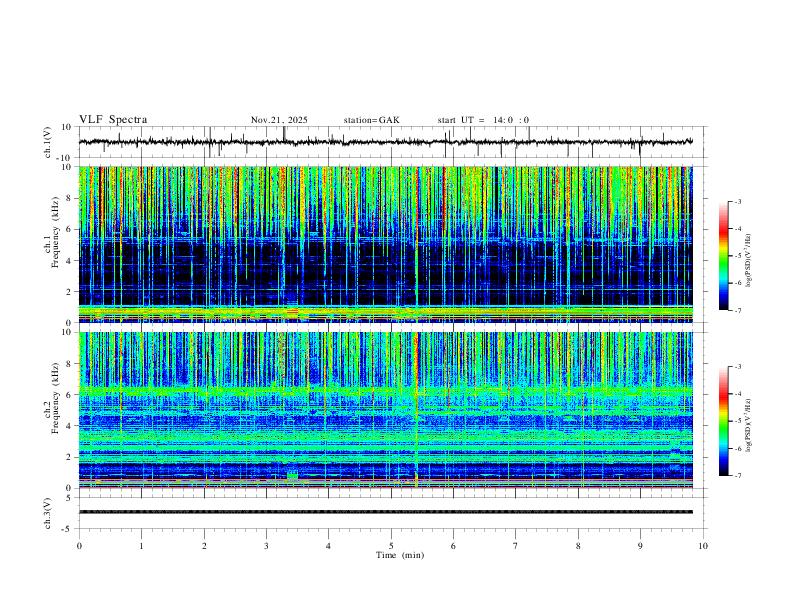Click the '3' tick on the time axis
The image size is (792, 612).
266,546
